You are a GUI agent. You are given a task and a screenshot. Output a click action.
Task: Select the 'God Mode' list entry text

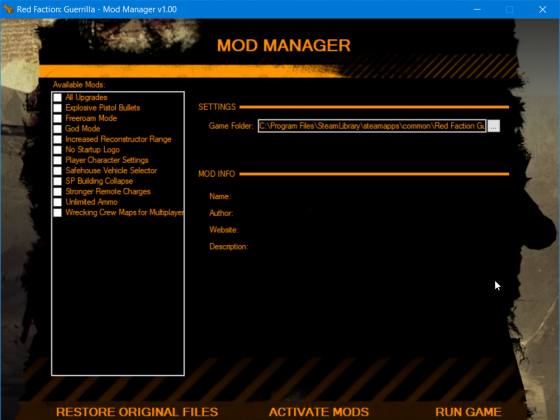point(82,129)
